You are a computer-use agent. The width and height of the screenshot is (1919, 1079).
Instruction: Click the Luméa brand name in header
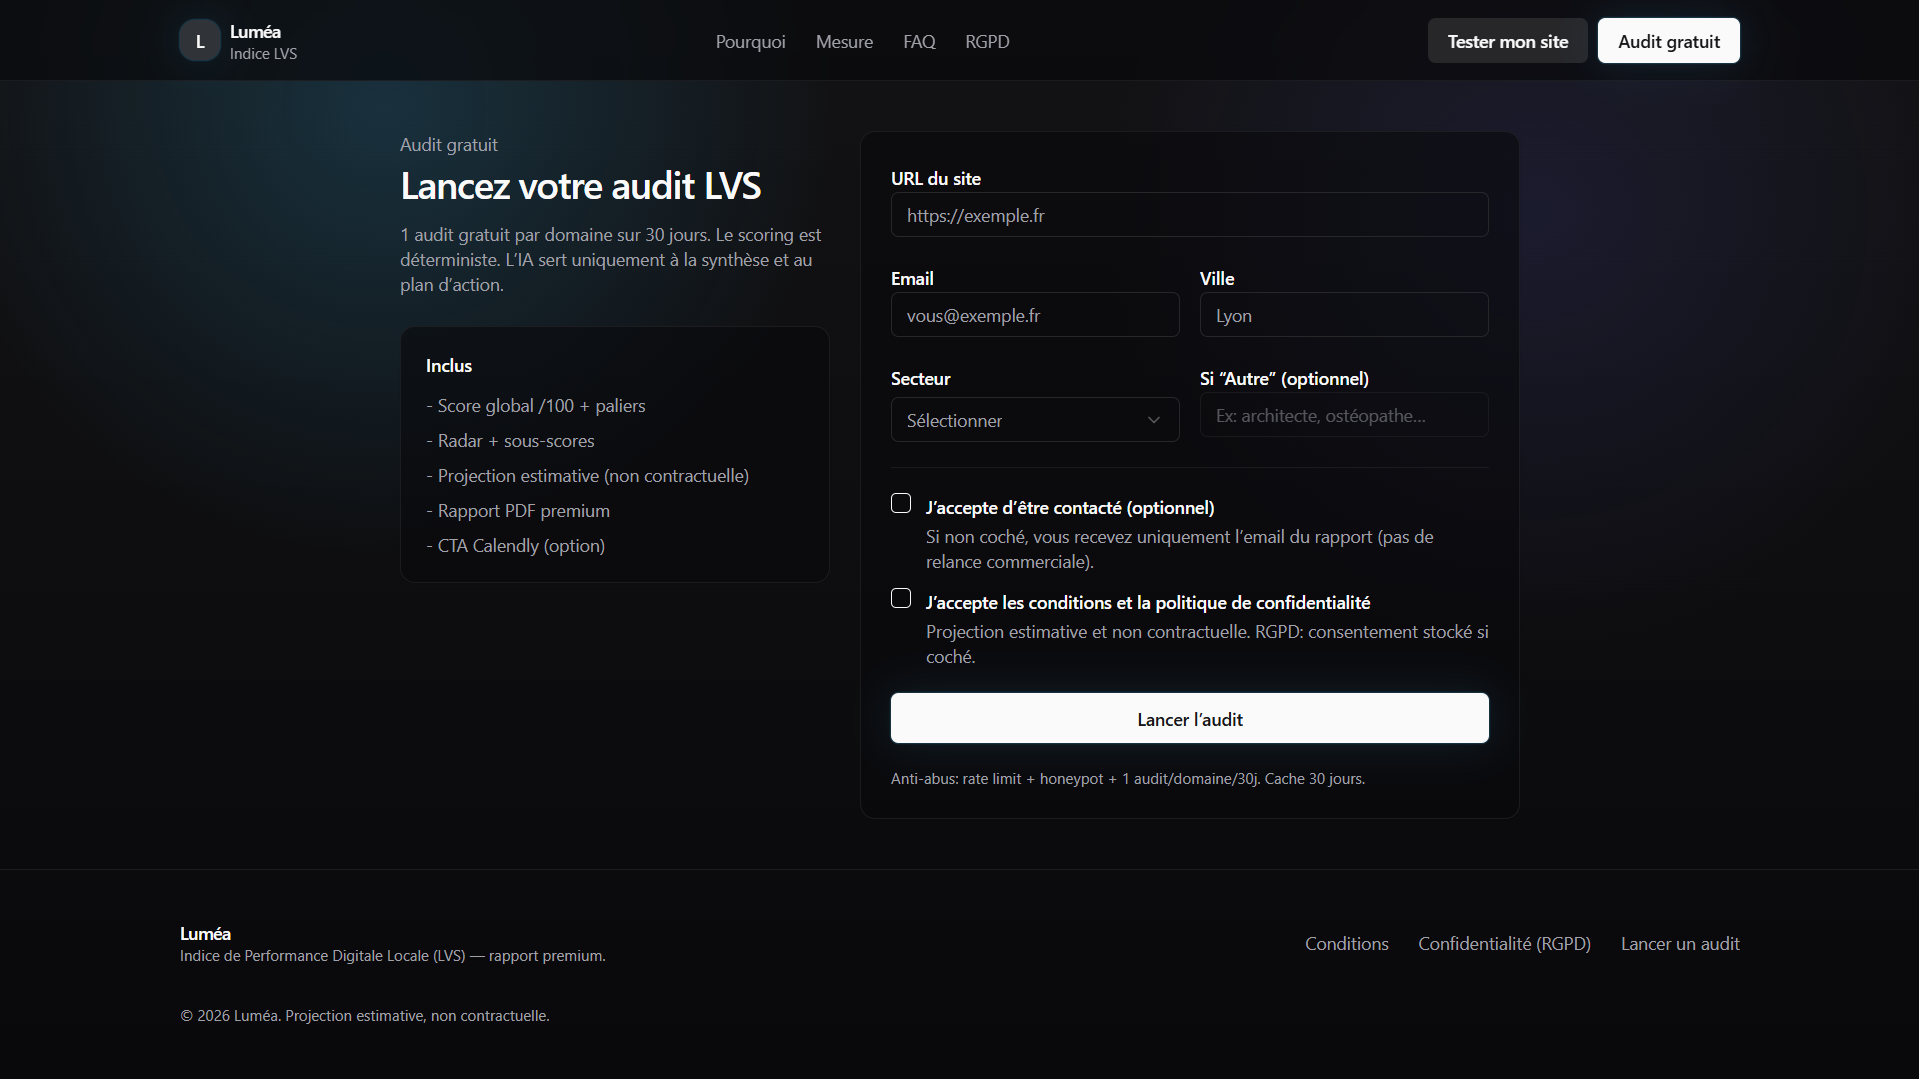[x=255, y=32]
